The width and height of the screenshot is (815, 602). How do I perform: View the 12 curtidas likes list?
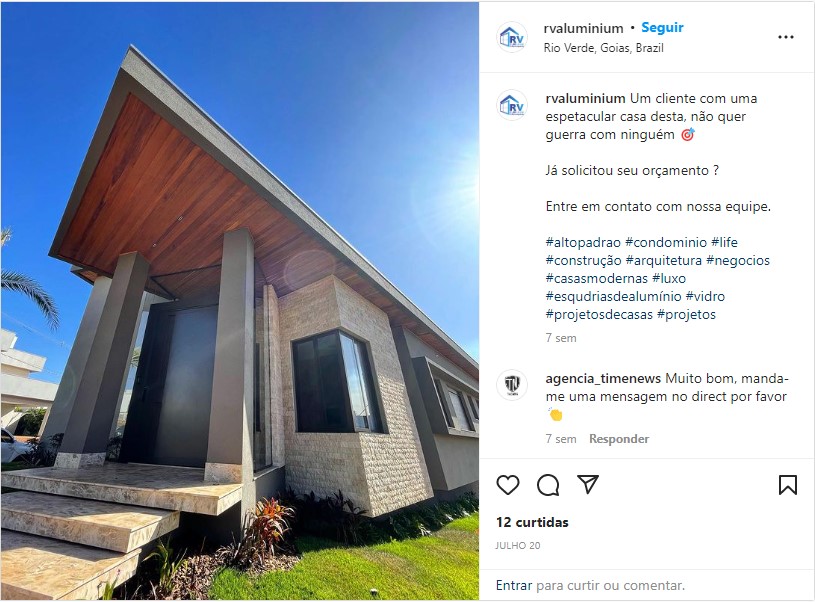[532, 522]
